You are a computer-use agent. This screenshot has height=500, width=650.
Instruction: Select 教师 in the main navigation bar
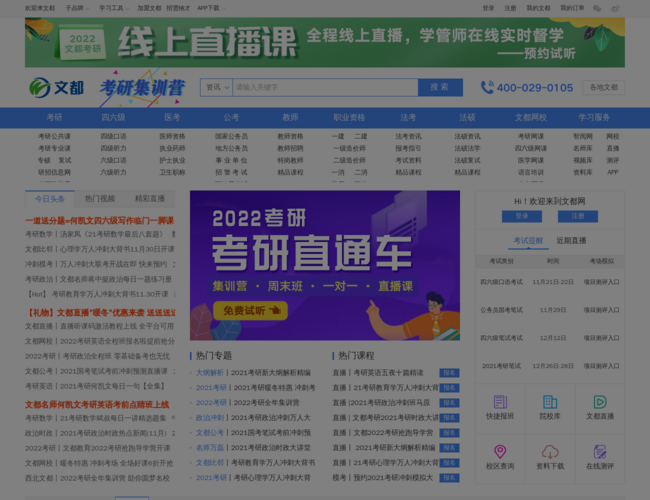pyautogui.click(x=290, y=117)
